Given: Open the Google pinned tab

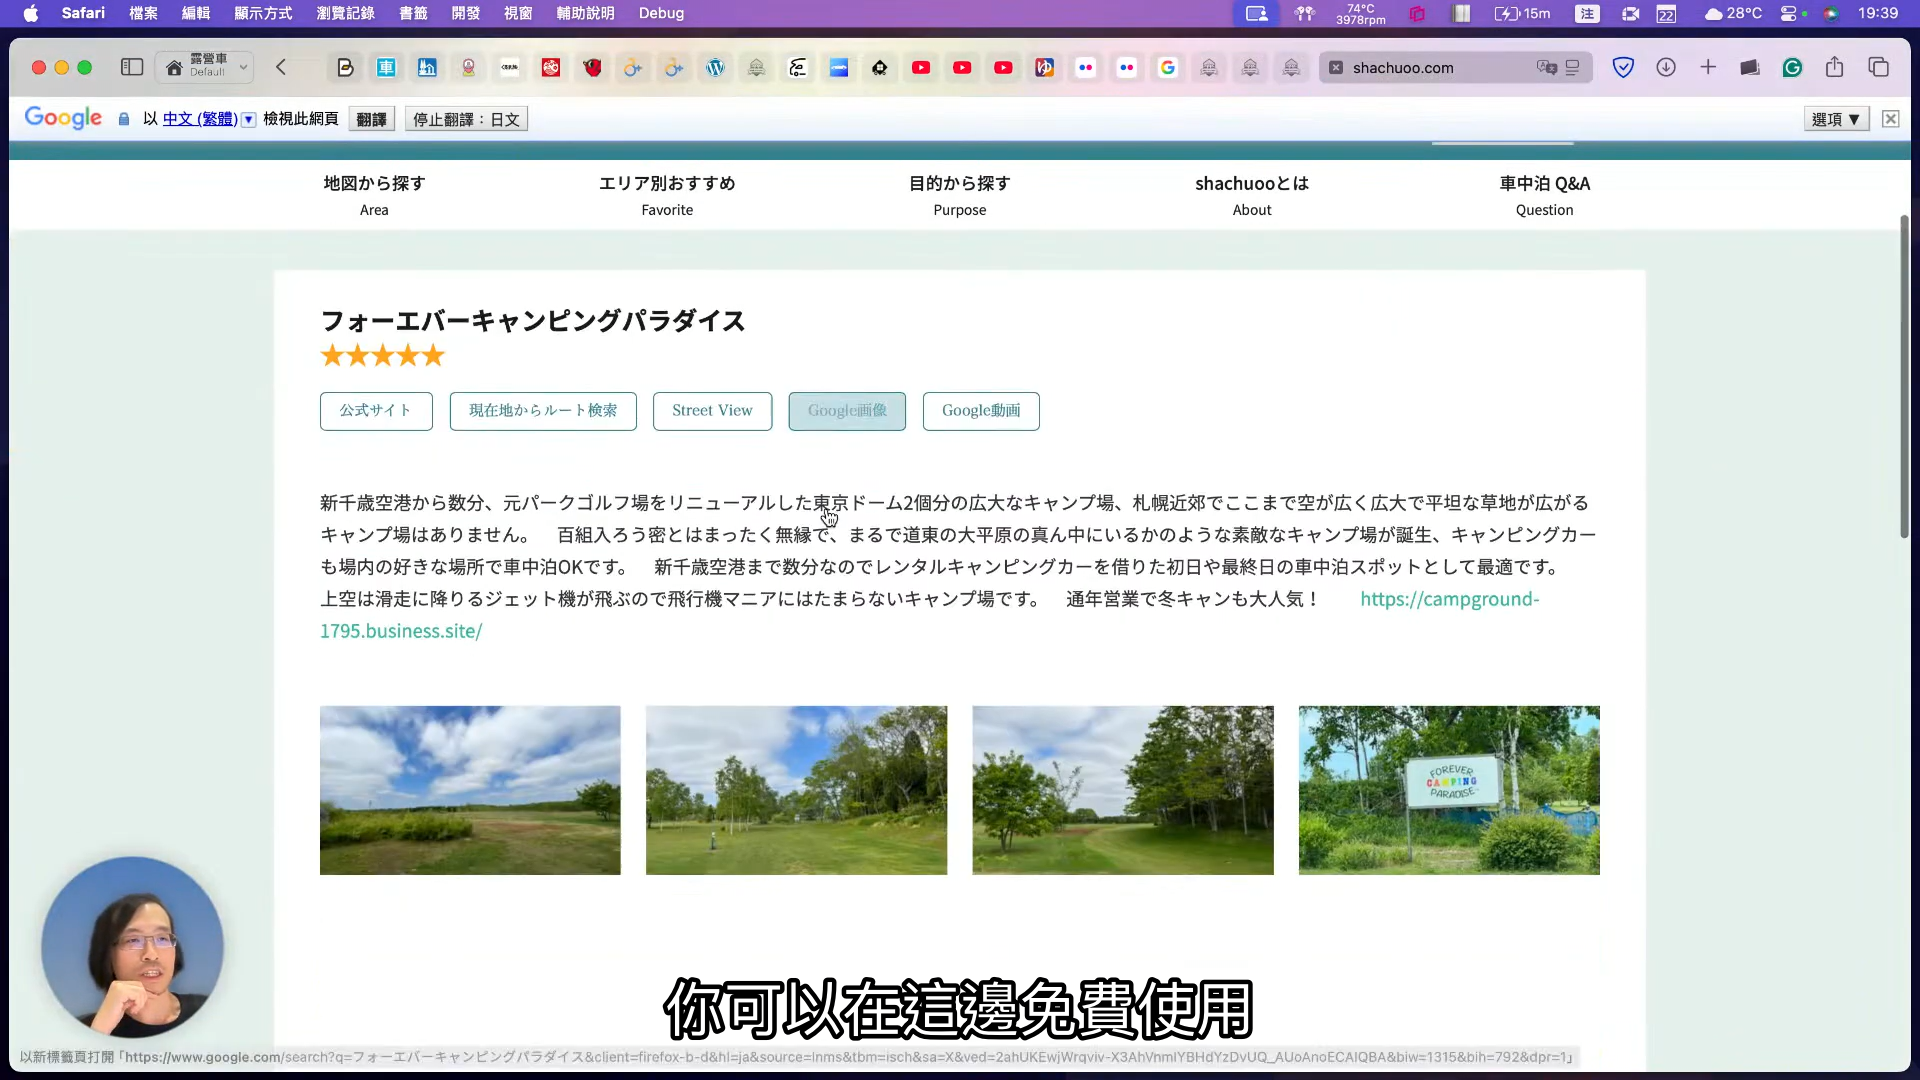Looking at the screenshot, I should tap(1167, 67).
